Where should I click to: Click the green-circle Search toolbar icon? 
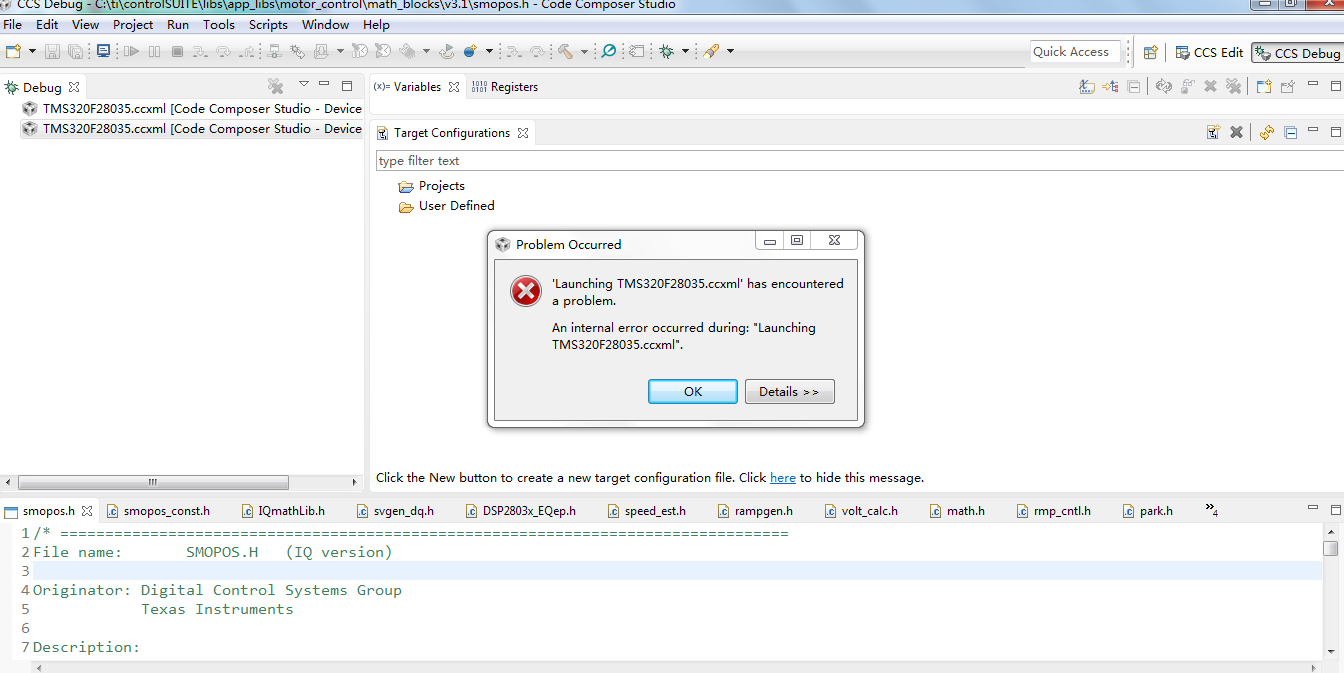click(608, 51)
